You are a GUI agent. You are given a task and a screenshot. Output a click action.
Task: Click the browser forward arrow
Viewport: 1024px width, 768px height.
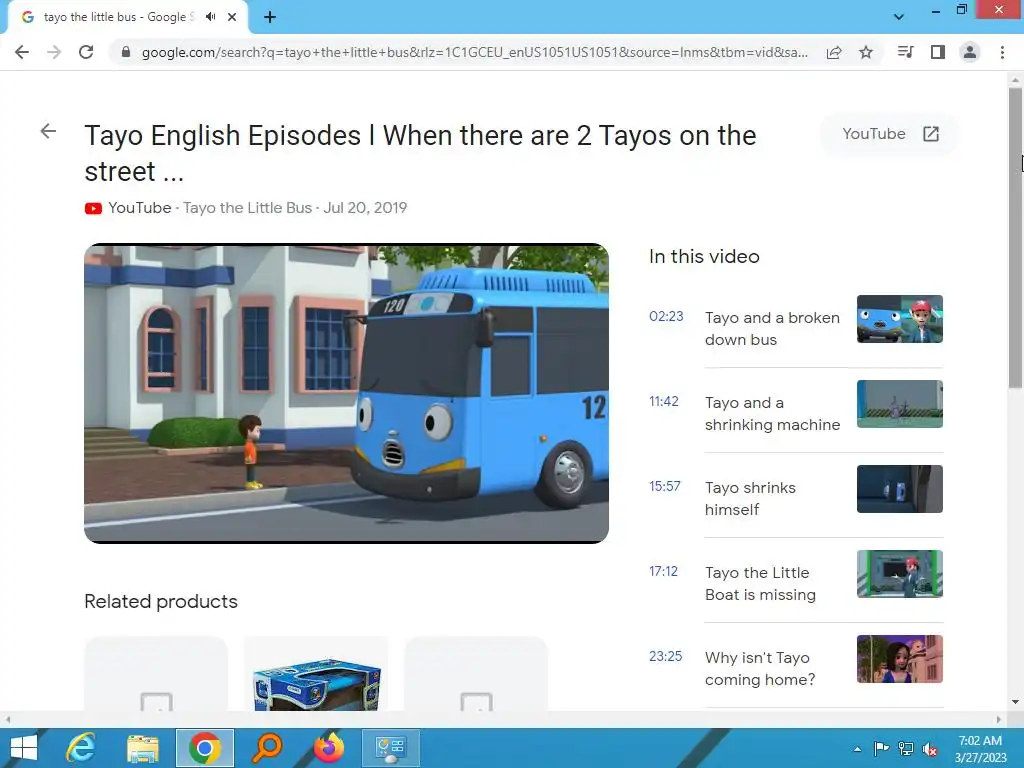pyautogui.click(x=54, y=52)
